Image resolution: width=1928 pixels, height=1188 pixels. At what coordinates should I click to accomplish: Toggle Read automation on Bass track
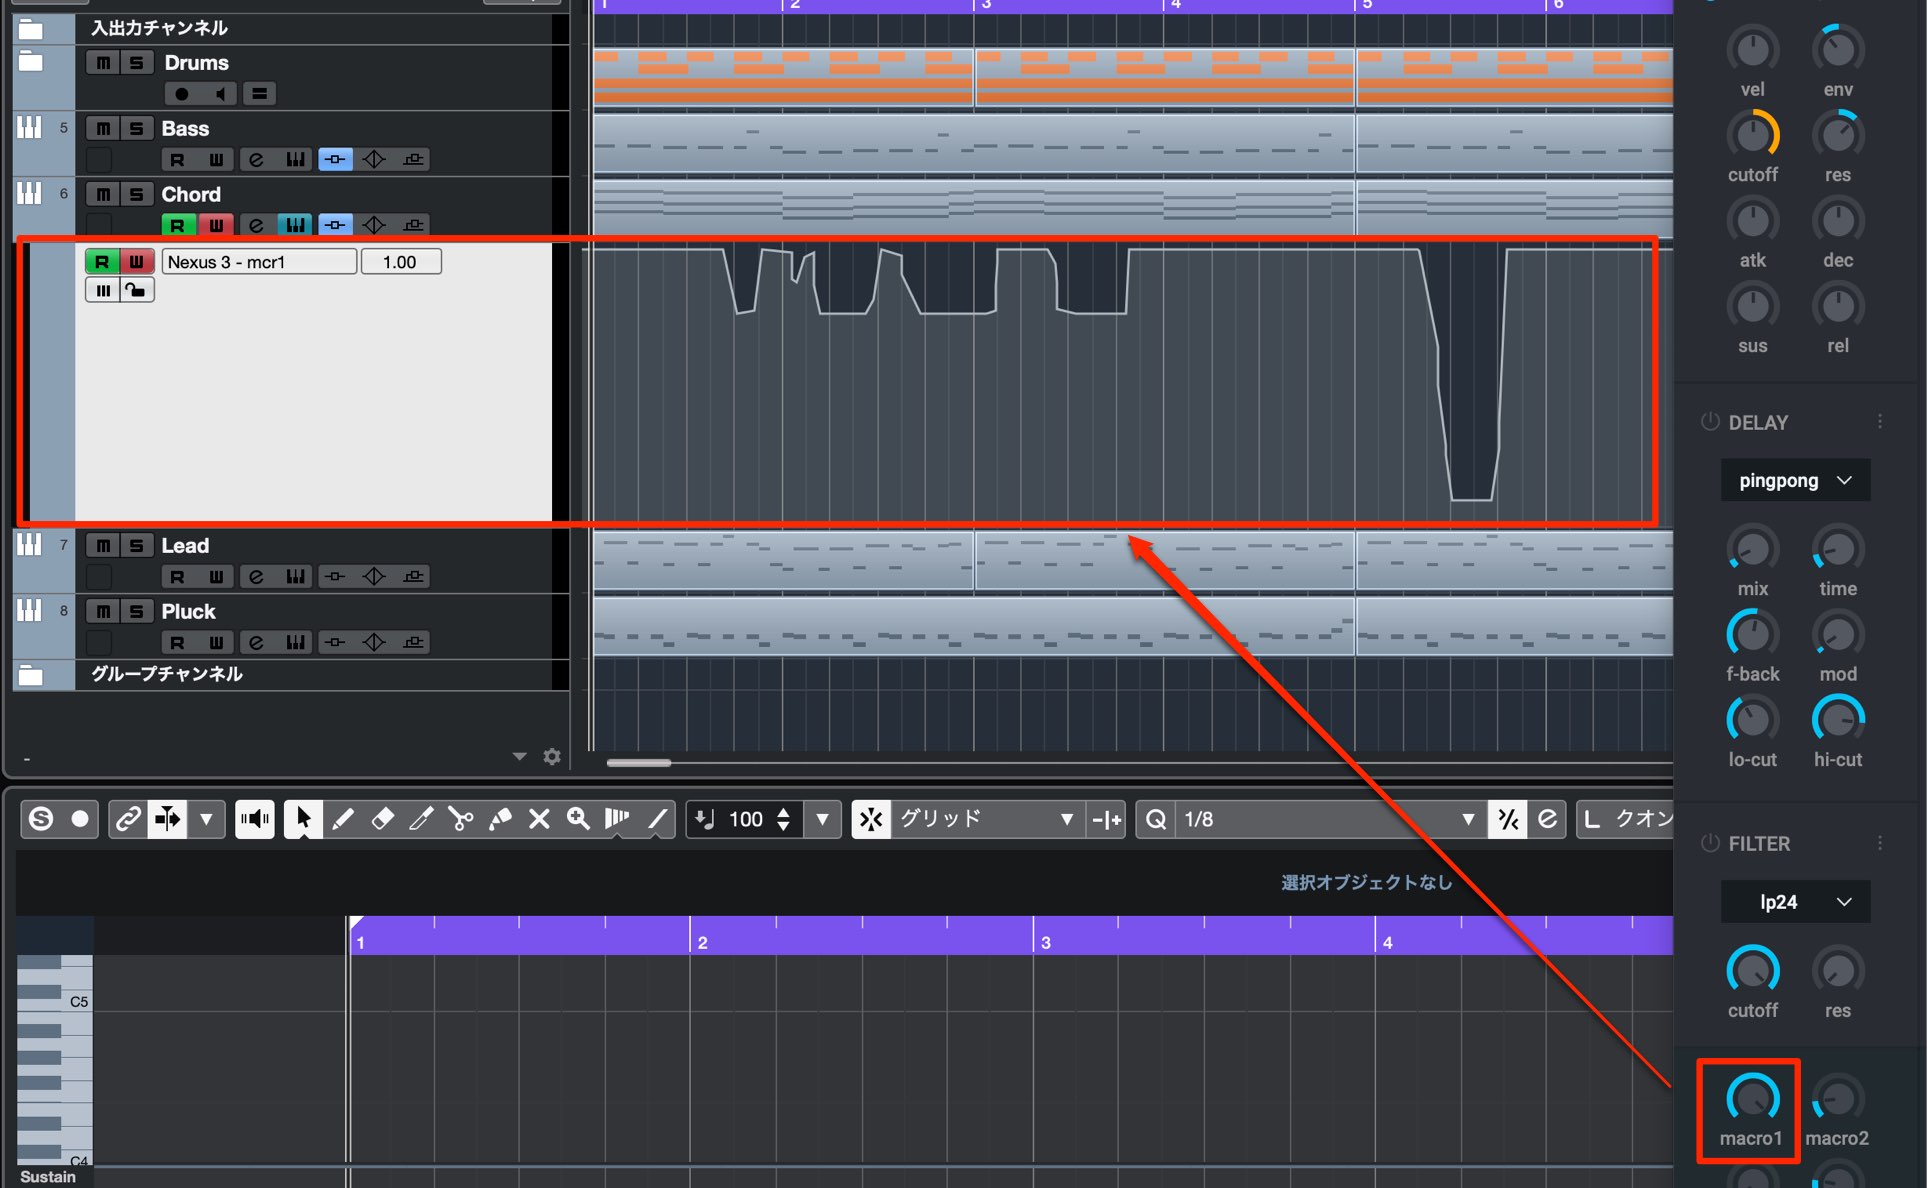click(x=177, y=159)
